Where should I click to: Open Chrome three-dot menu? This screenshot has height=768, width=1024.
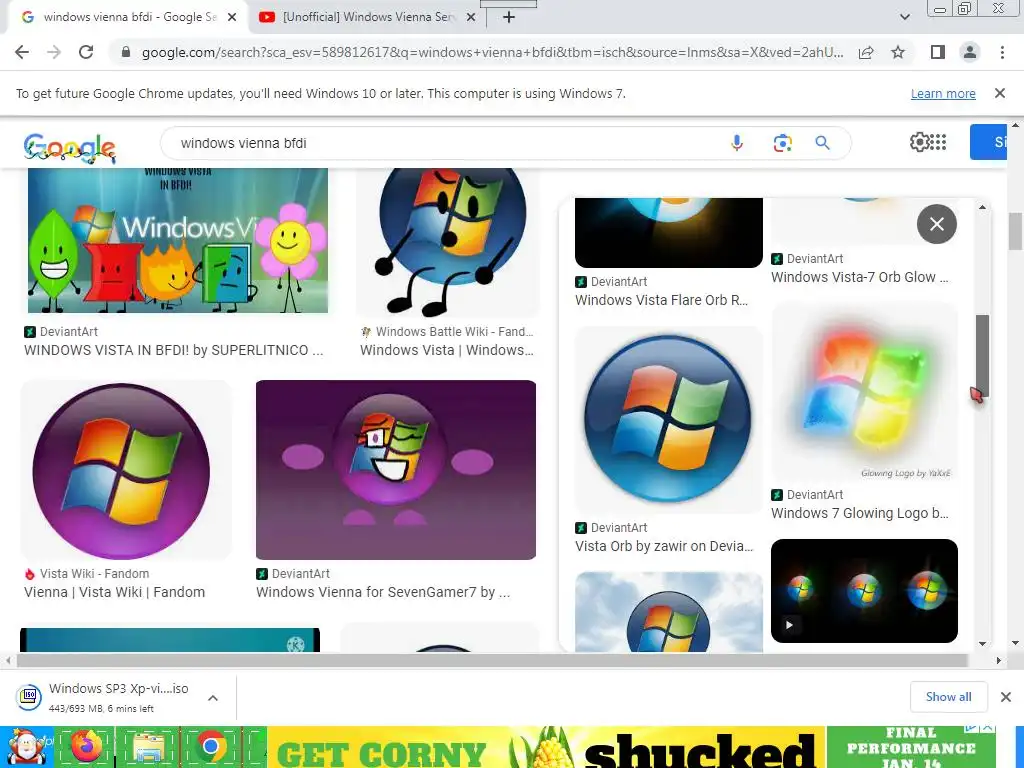1002,52
